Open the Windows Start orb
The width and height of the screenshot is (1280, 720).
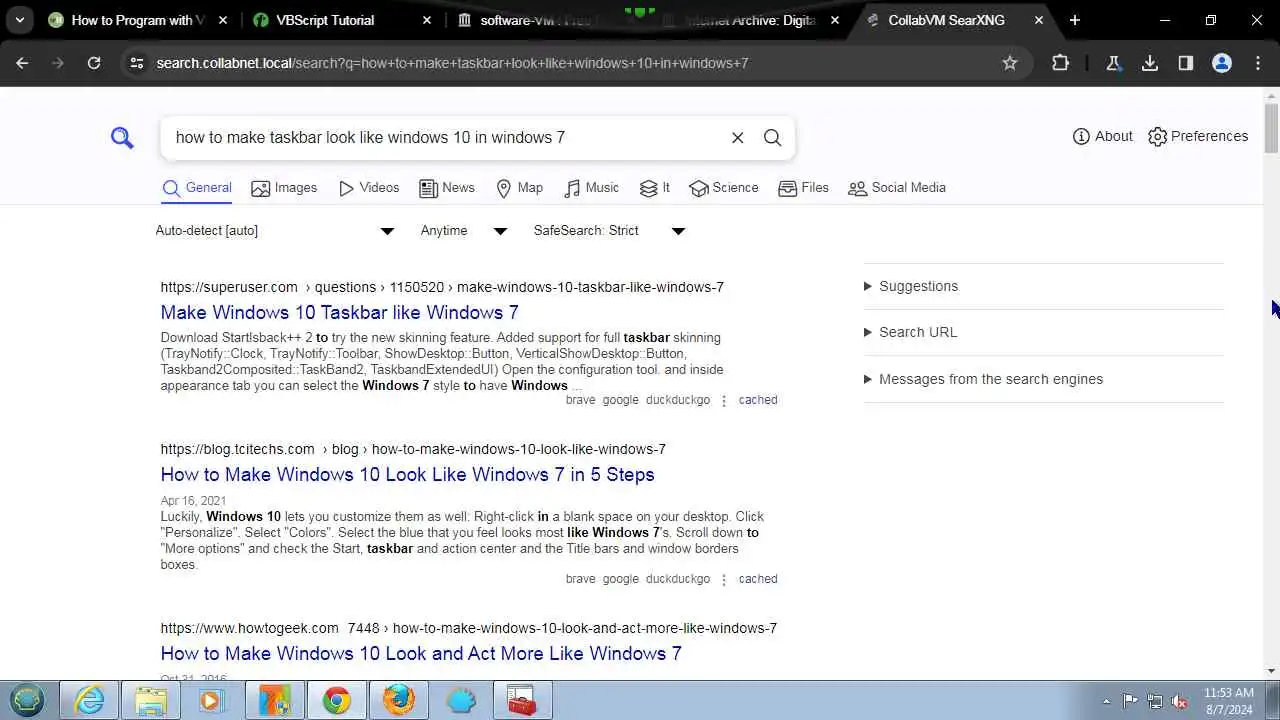pyautogui.click(x=27, y=700)
